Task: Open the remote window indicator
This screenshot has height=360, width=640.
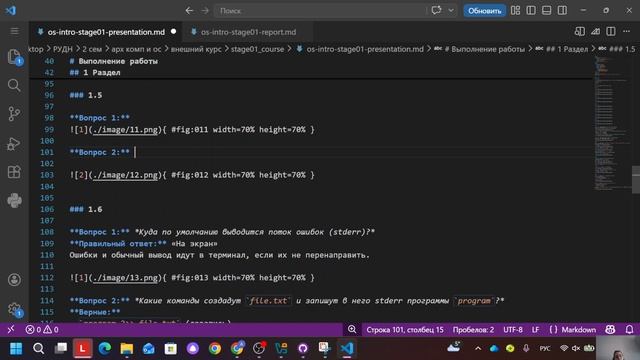Action: pyautogui.click(x=11, y=329)
